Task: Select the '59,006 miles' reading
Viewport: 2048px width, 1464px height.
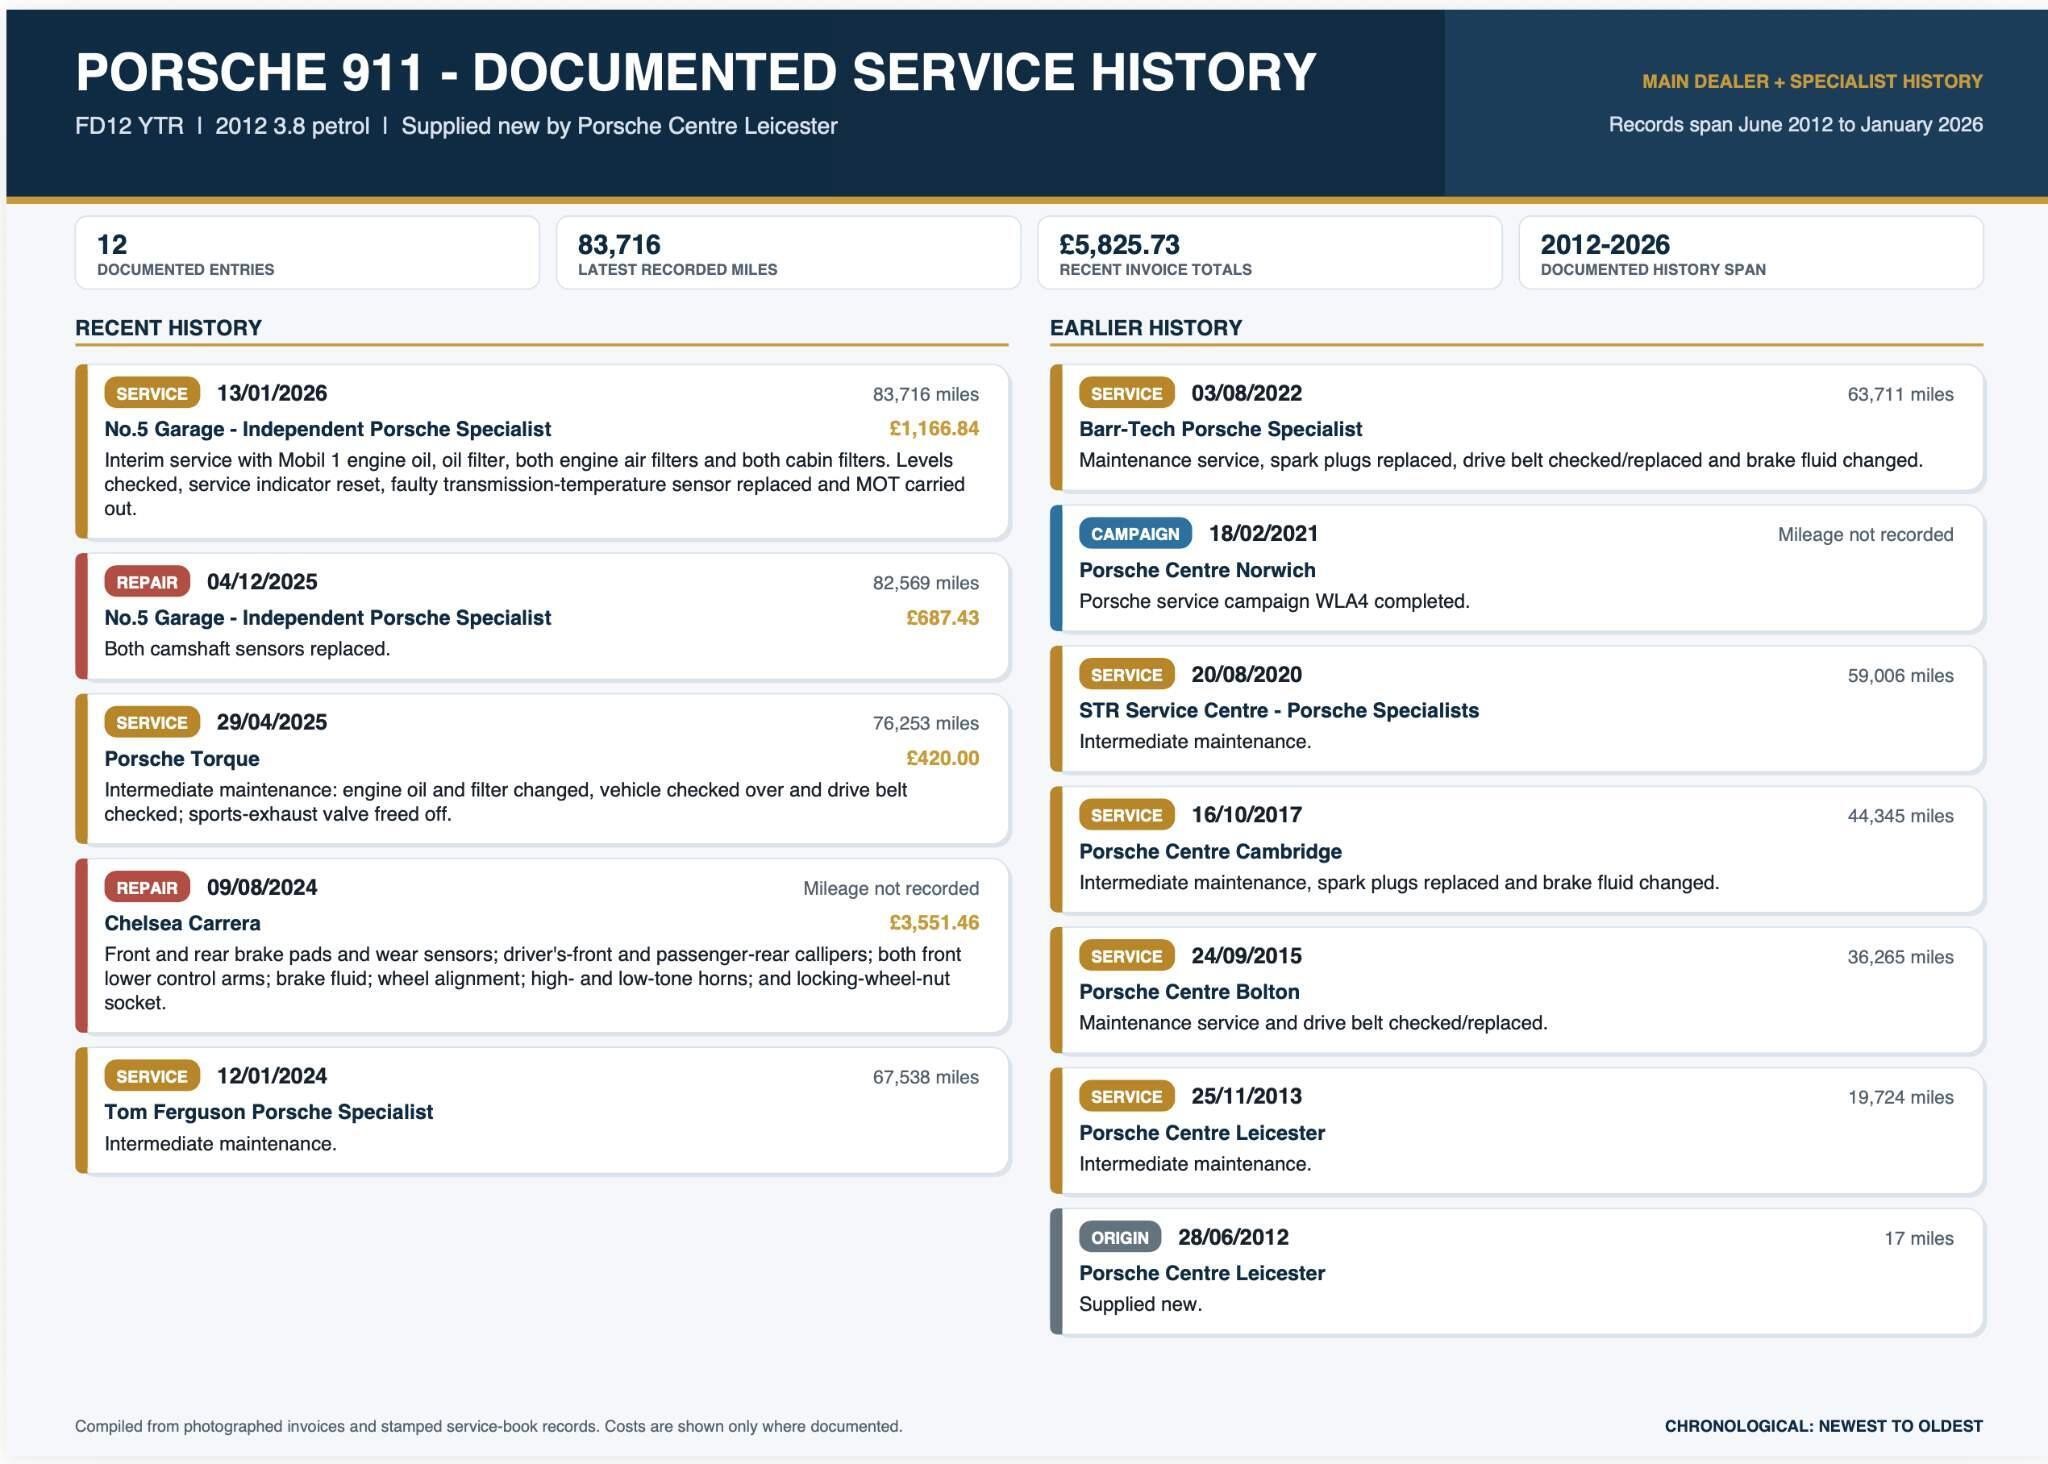Action: coord(1901,676)
